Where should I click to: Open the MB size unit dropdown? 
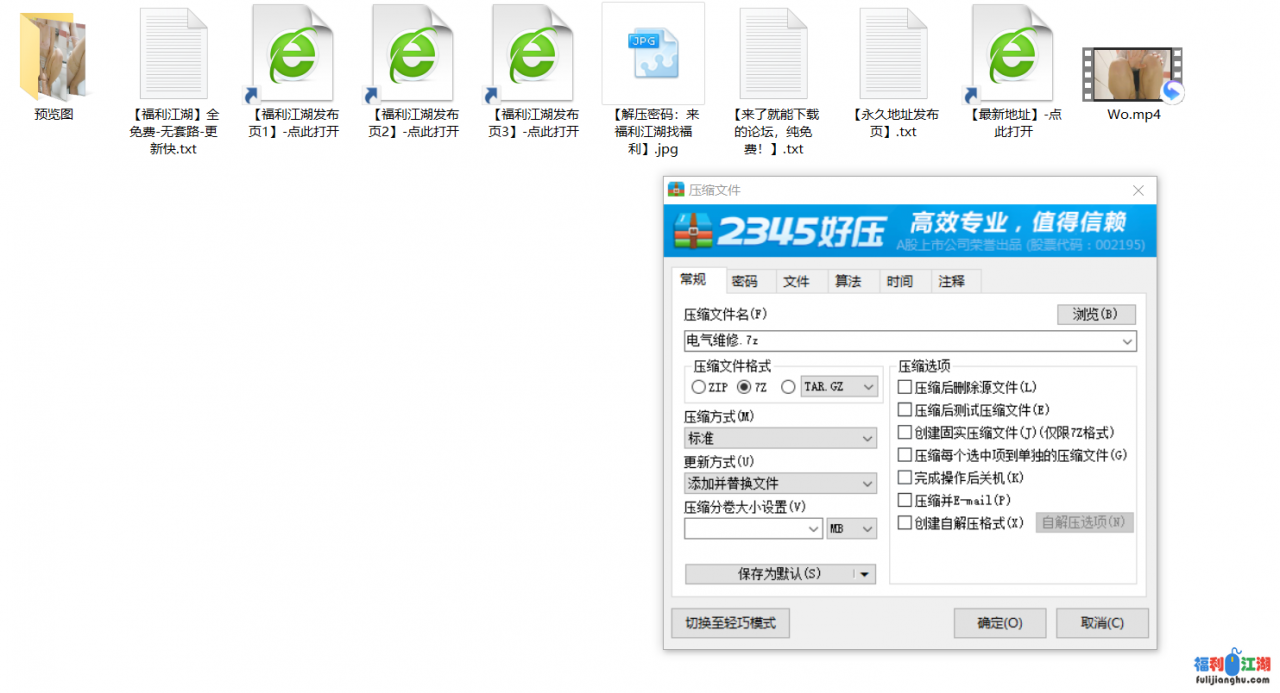(852, 528)
